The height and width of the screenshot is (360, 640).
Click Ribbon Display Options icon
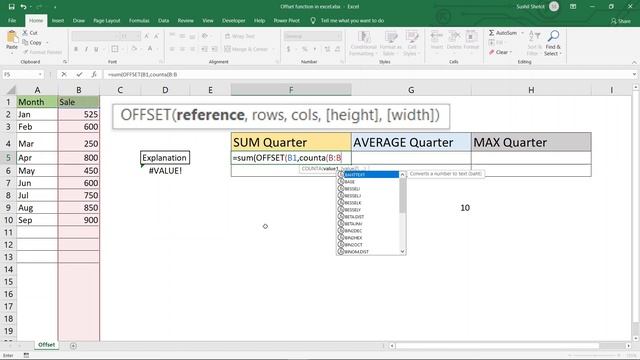[573, 7]
